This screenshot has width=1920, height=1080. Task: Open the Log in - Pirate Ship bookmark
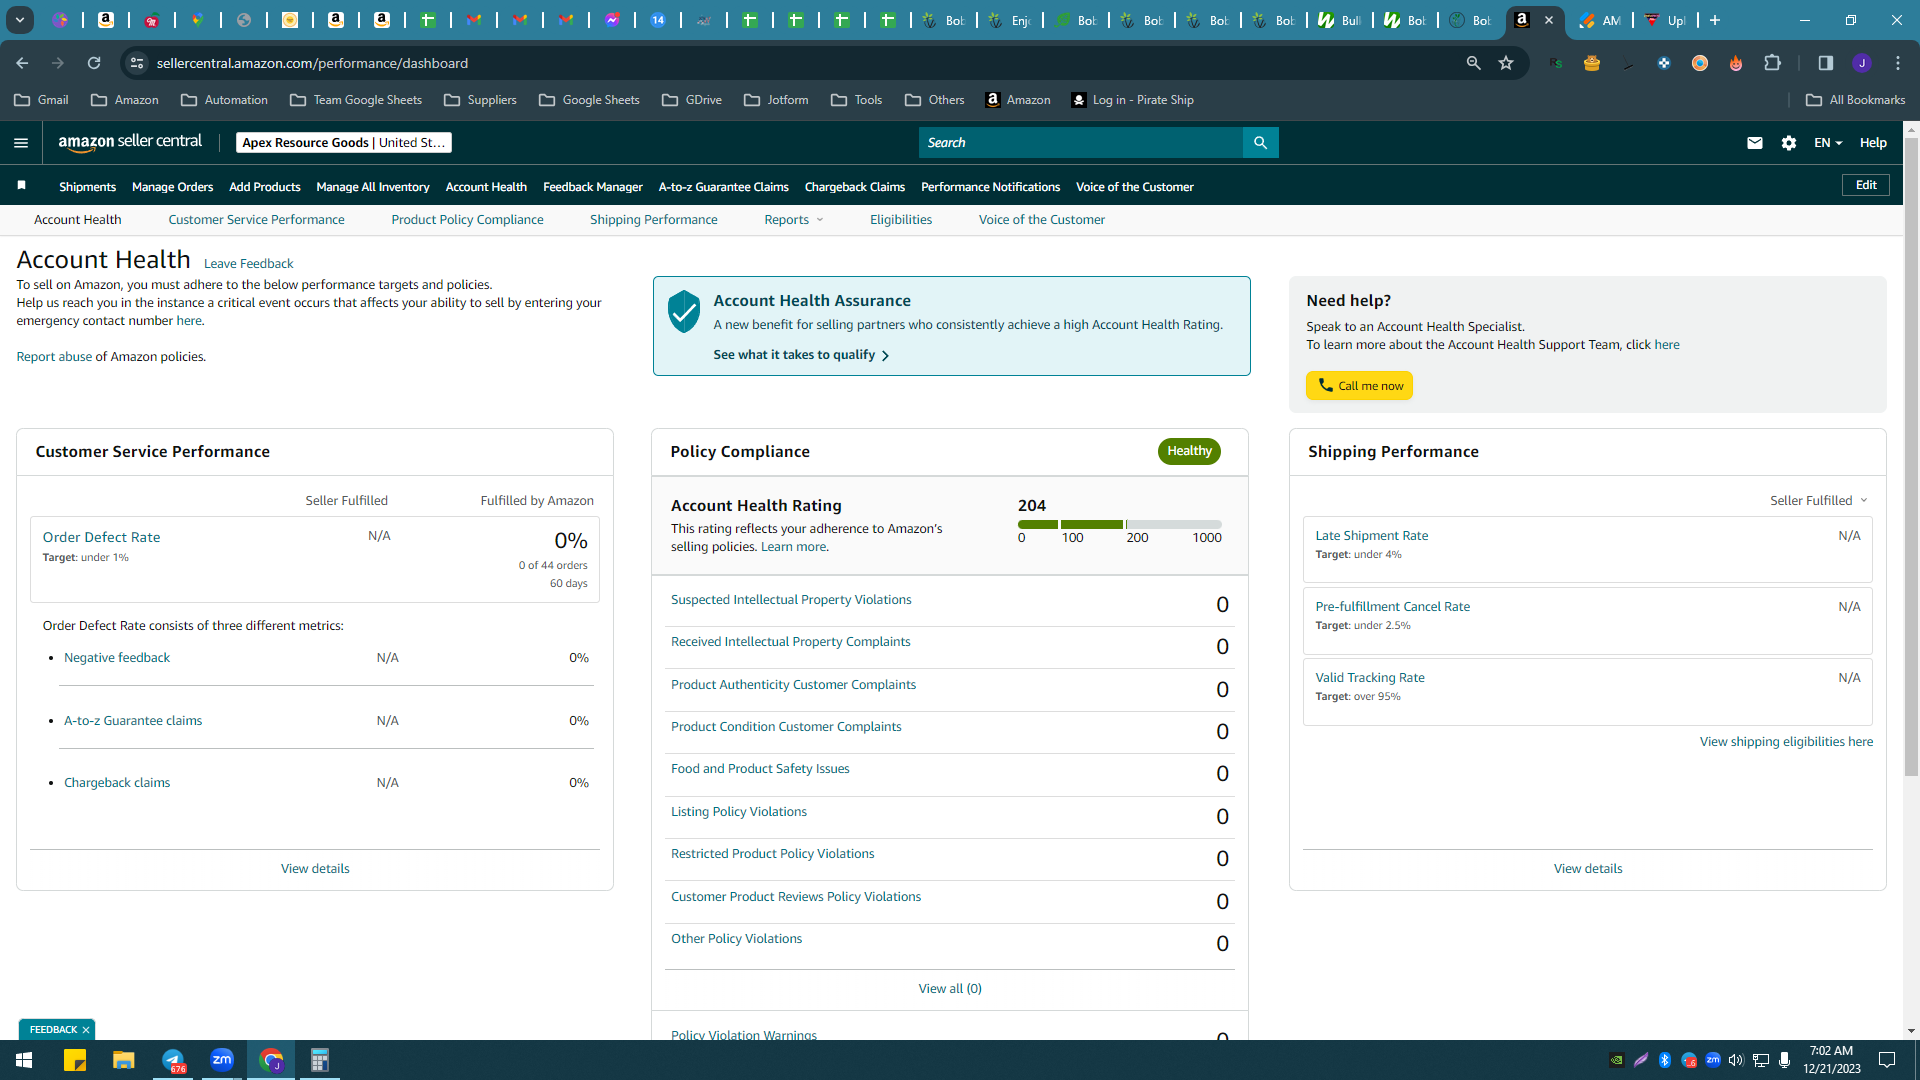coord(1132,100)
